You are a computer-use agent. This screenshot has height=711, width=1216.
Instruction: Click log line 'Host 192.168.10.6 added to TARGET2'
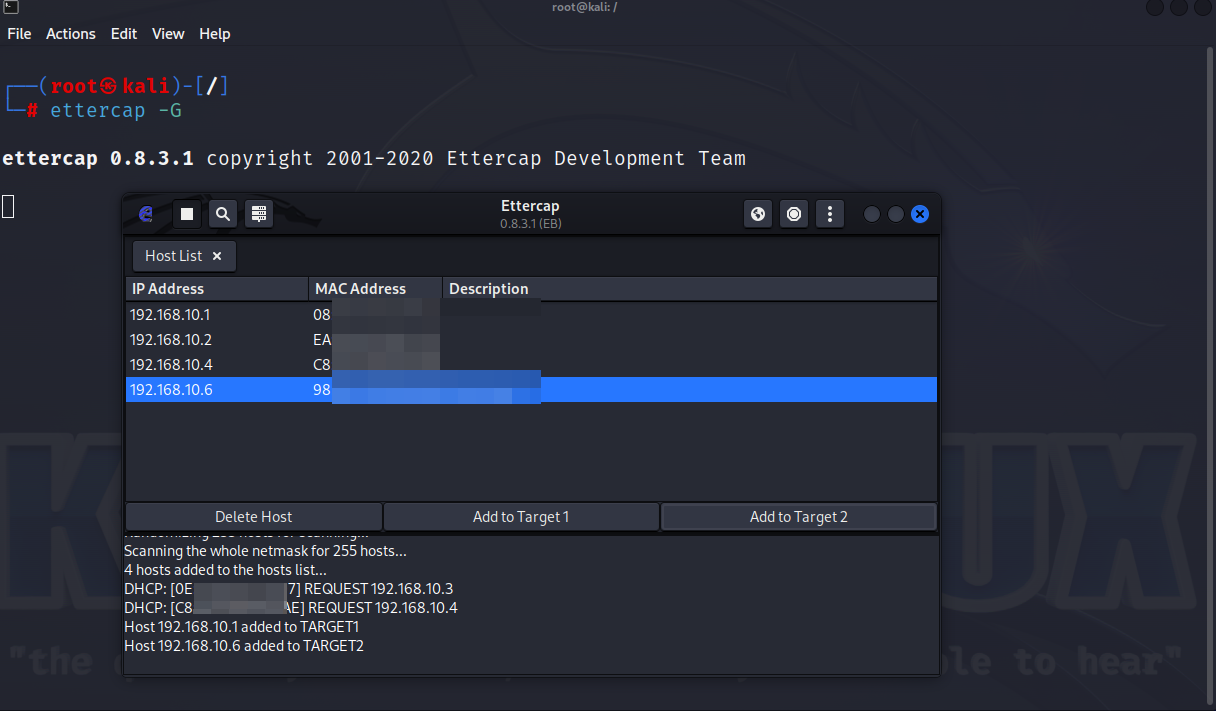click(244, 646)
